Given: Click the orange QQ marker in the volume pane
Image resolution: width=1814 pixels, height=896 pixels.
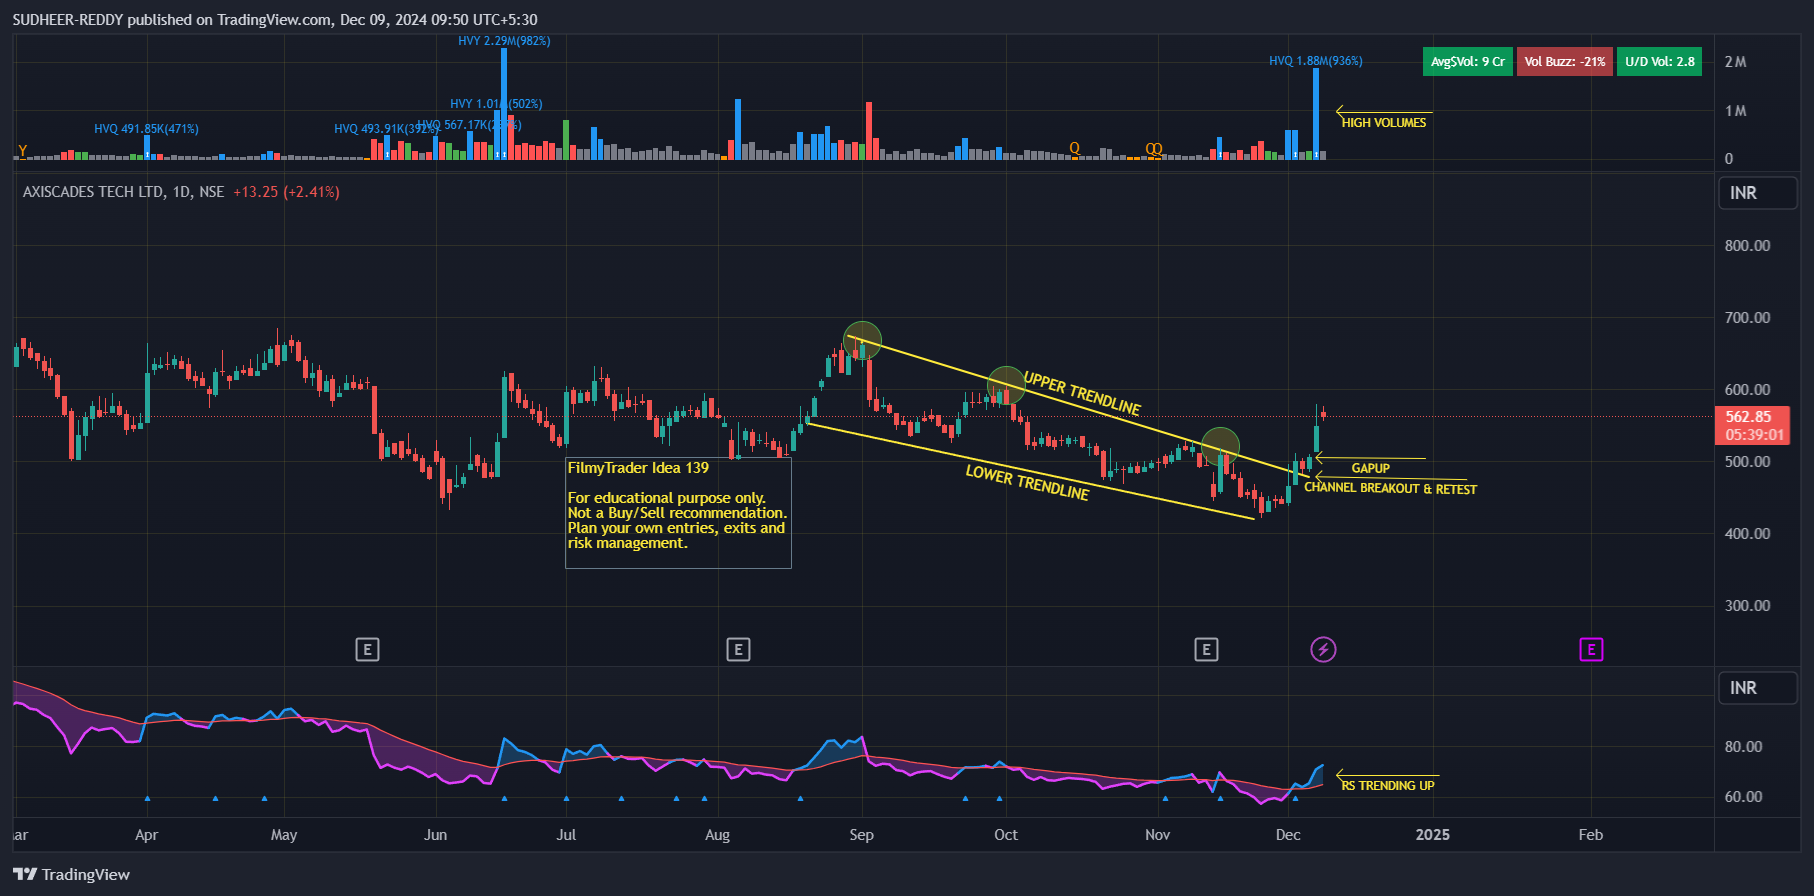Looking at the screenshot, I should coord(1154,149).
